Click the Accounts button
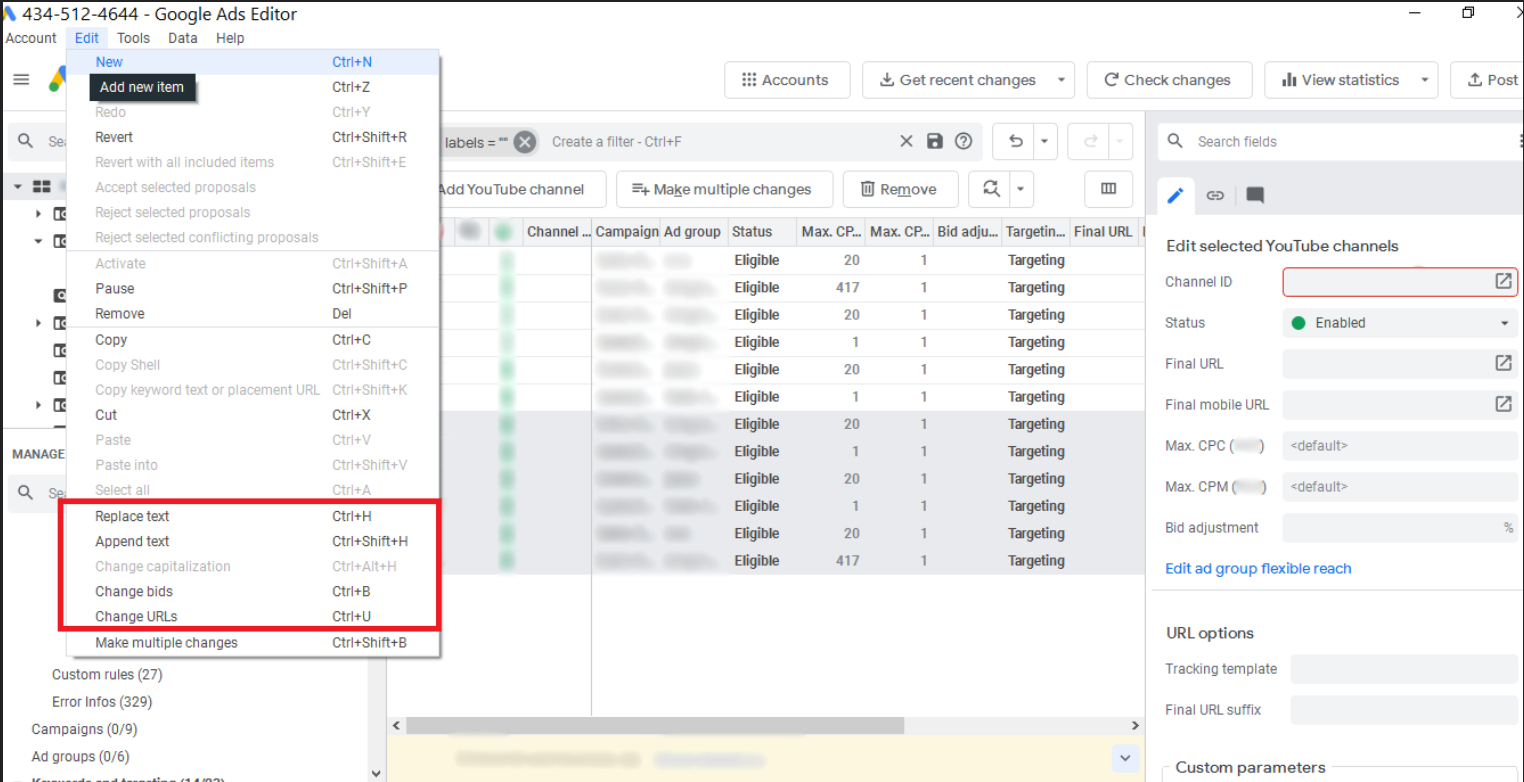This screenshot has height=782, width=1524. [x=787, y=80]
